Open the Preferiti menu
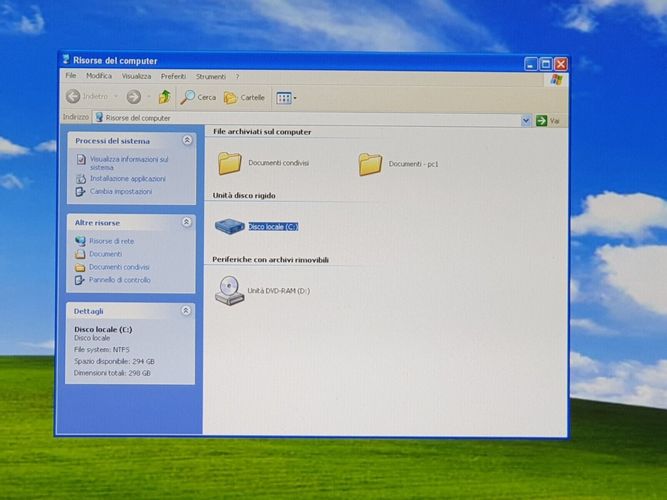The height and width of the screenshot is (500, 667). coord(173,77)
